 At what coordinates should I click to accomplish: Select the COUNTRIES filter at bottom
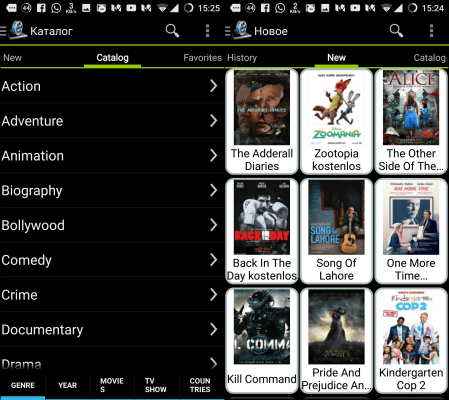click(200, 385)
